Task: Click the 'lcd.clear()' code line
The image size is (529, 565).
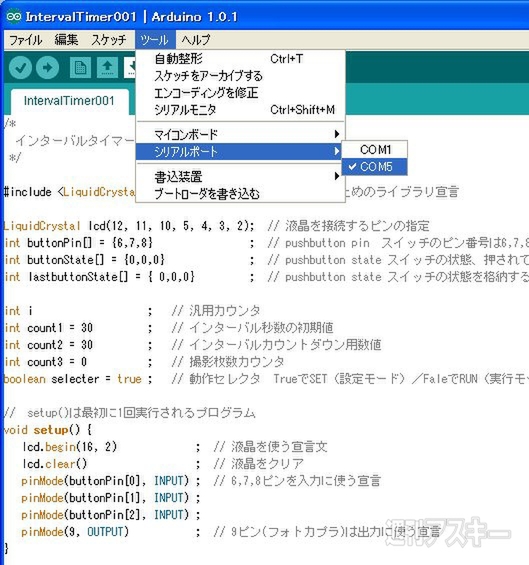Action: 54,464
